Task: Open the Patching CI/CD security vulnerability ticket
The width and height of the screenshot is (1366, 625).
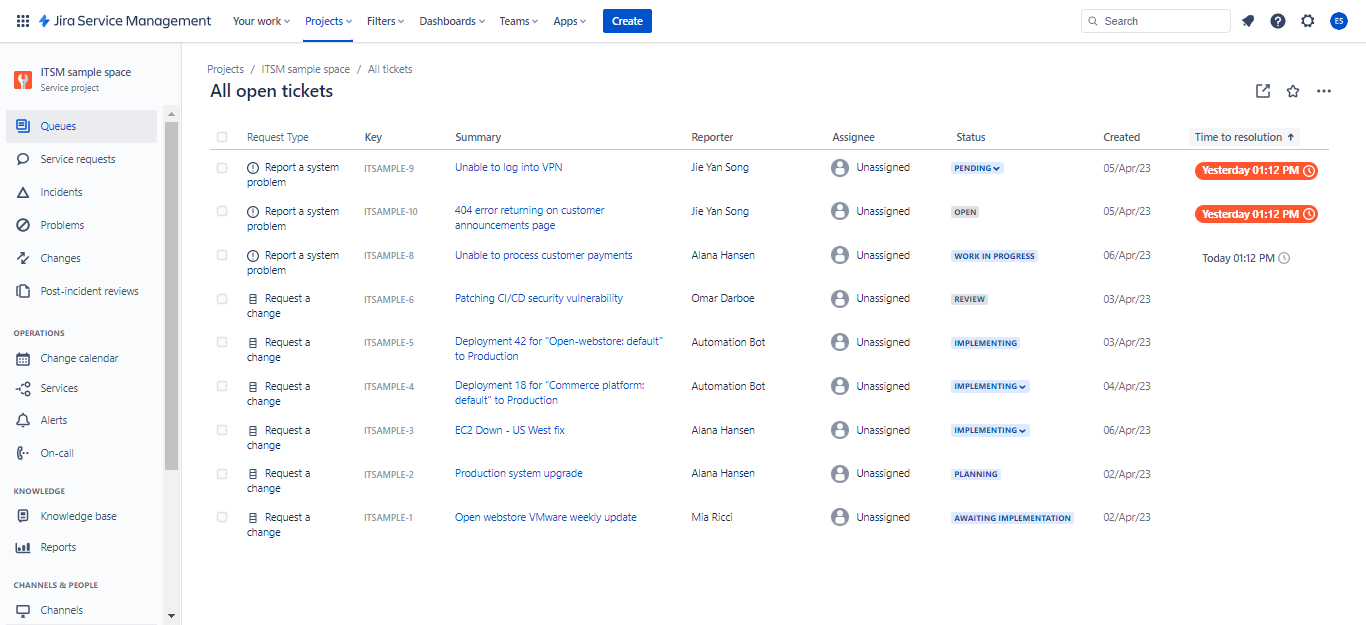Action: [539, 298]
